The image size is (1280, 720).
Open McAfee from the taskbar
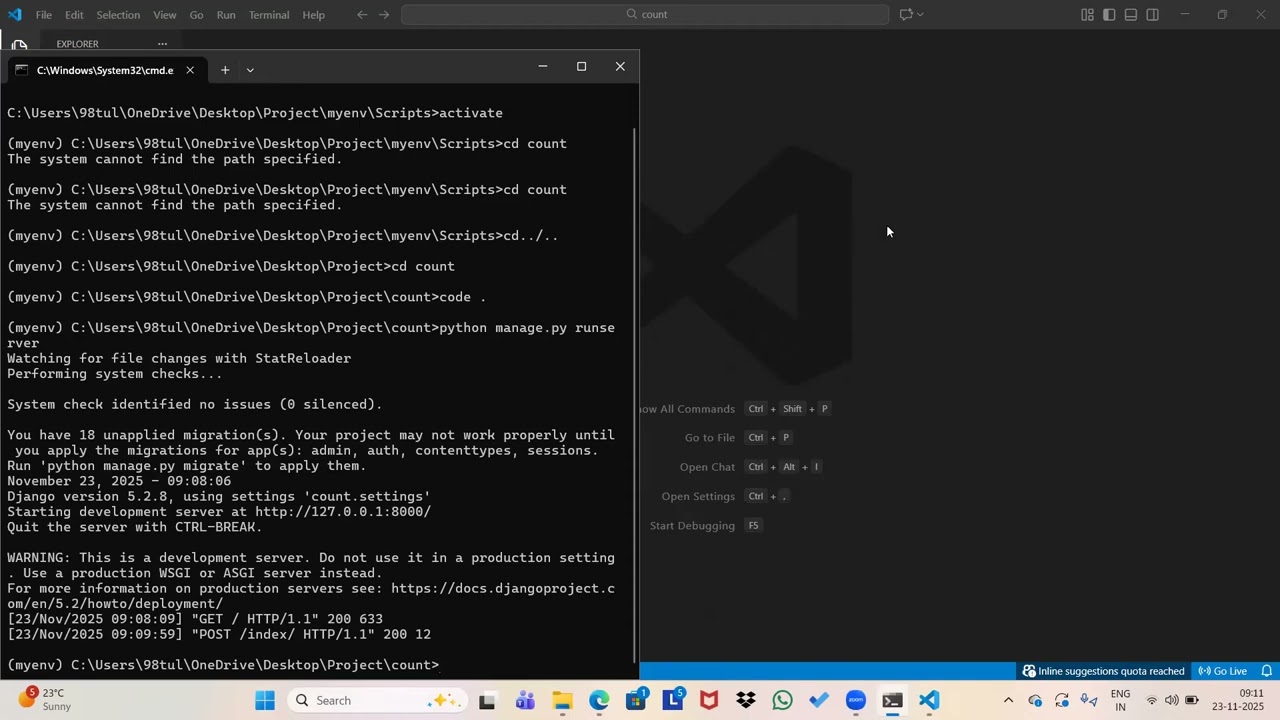709,701
